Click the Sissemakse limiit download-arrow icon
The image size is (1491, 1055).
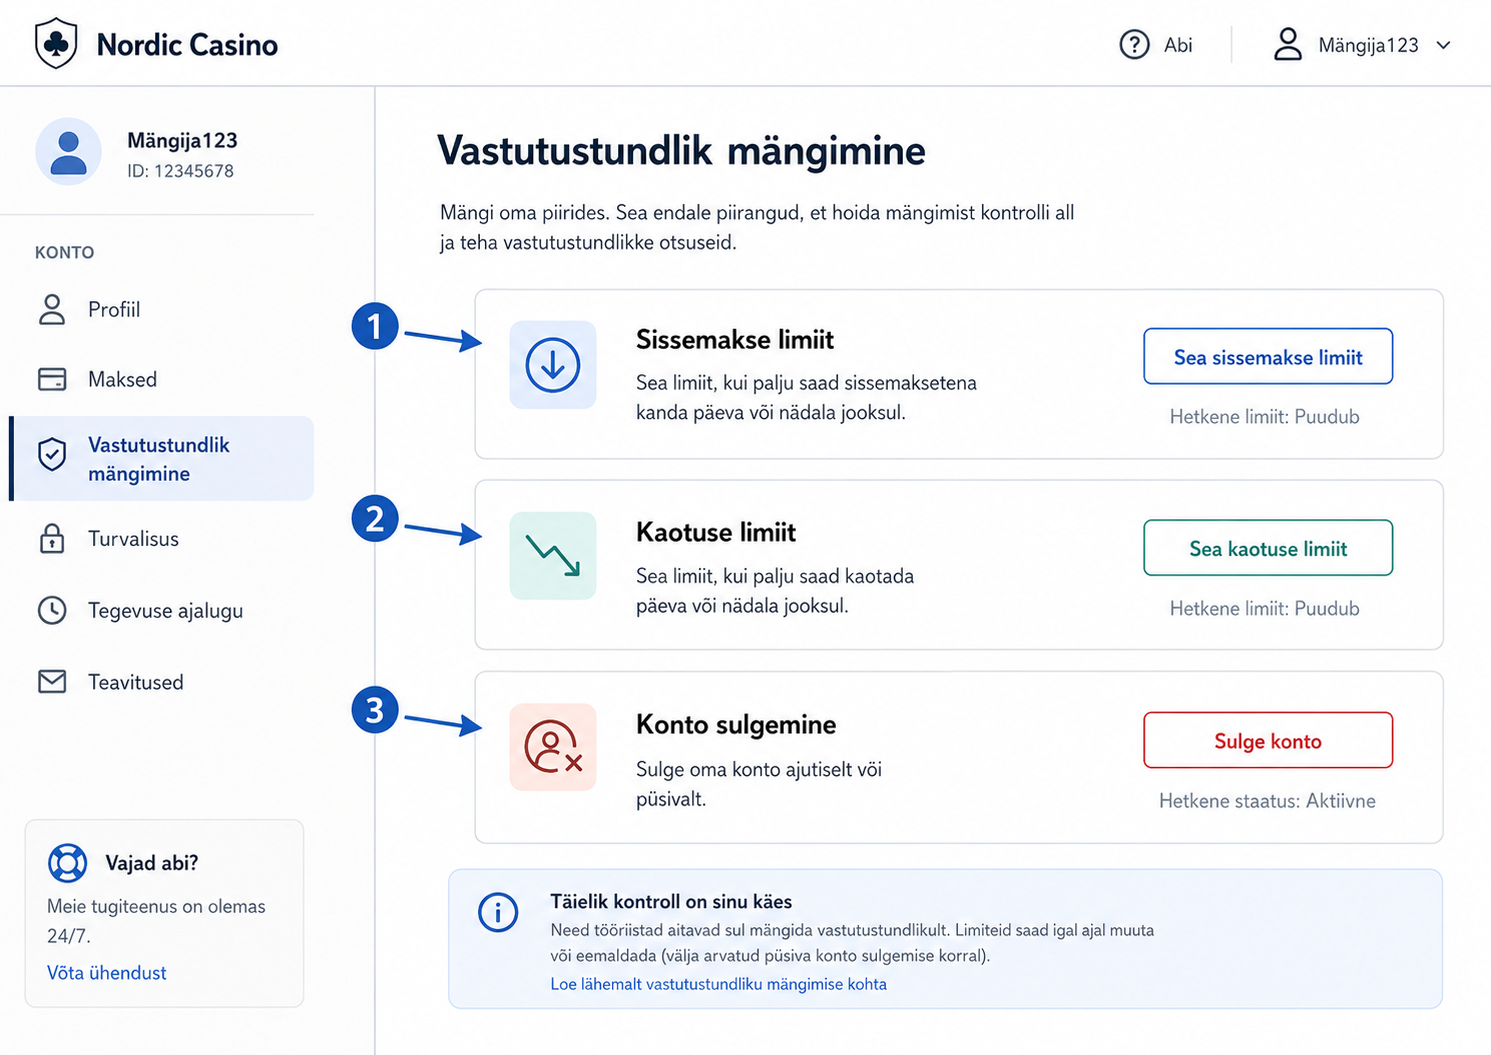[x=553, y=364]
